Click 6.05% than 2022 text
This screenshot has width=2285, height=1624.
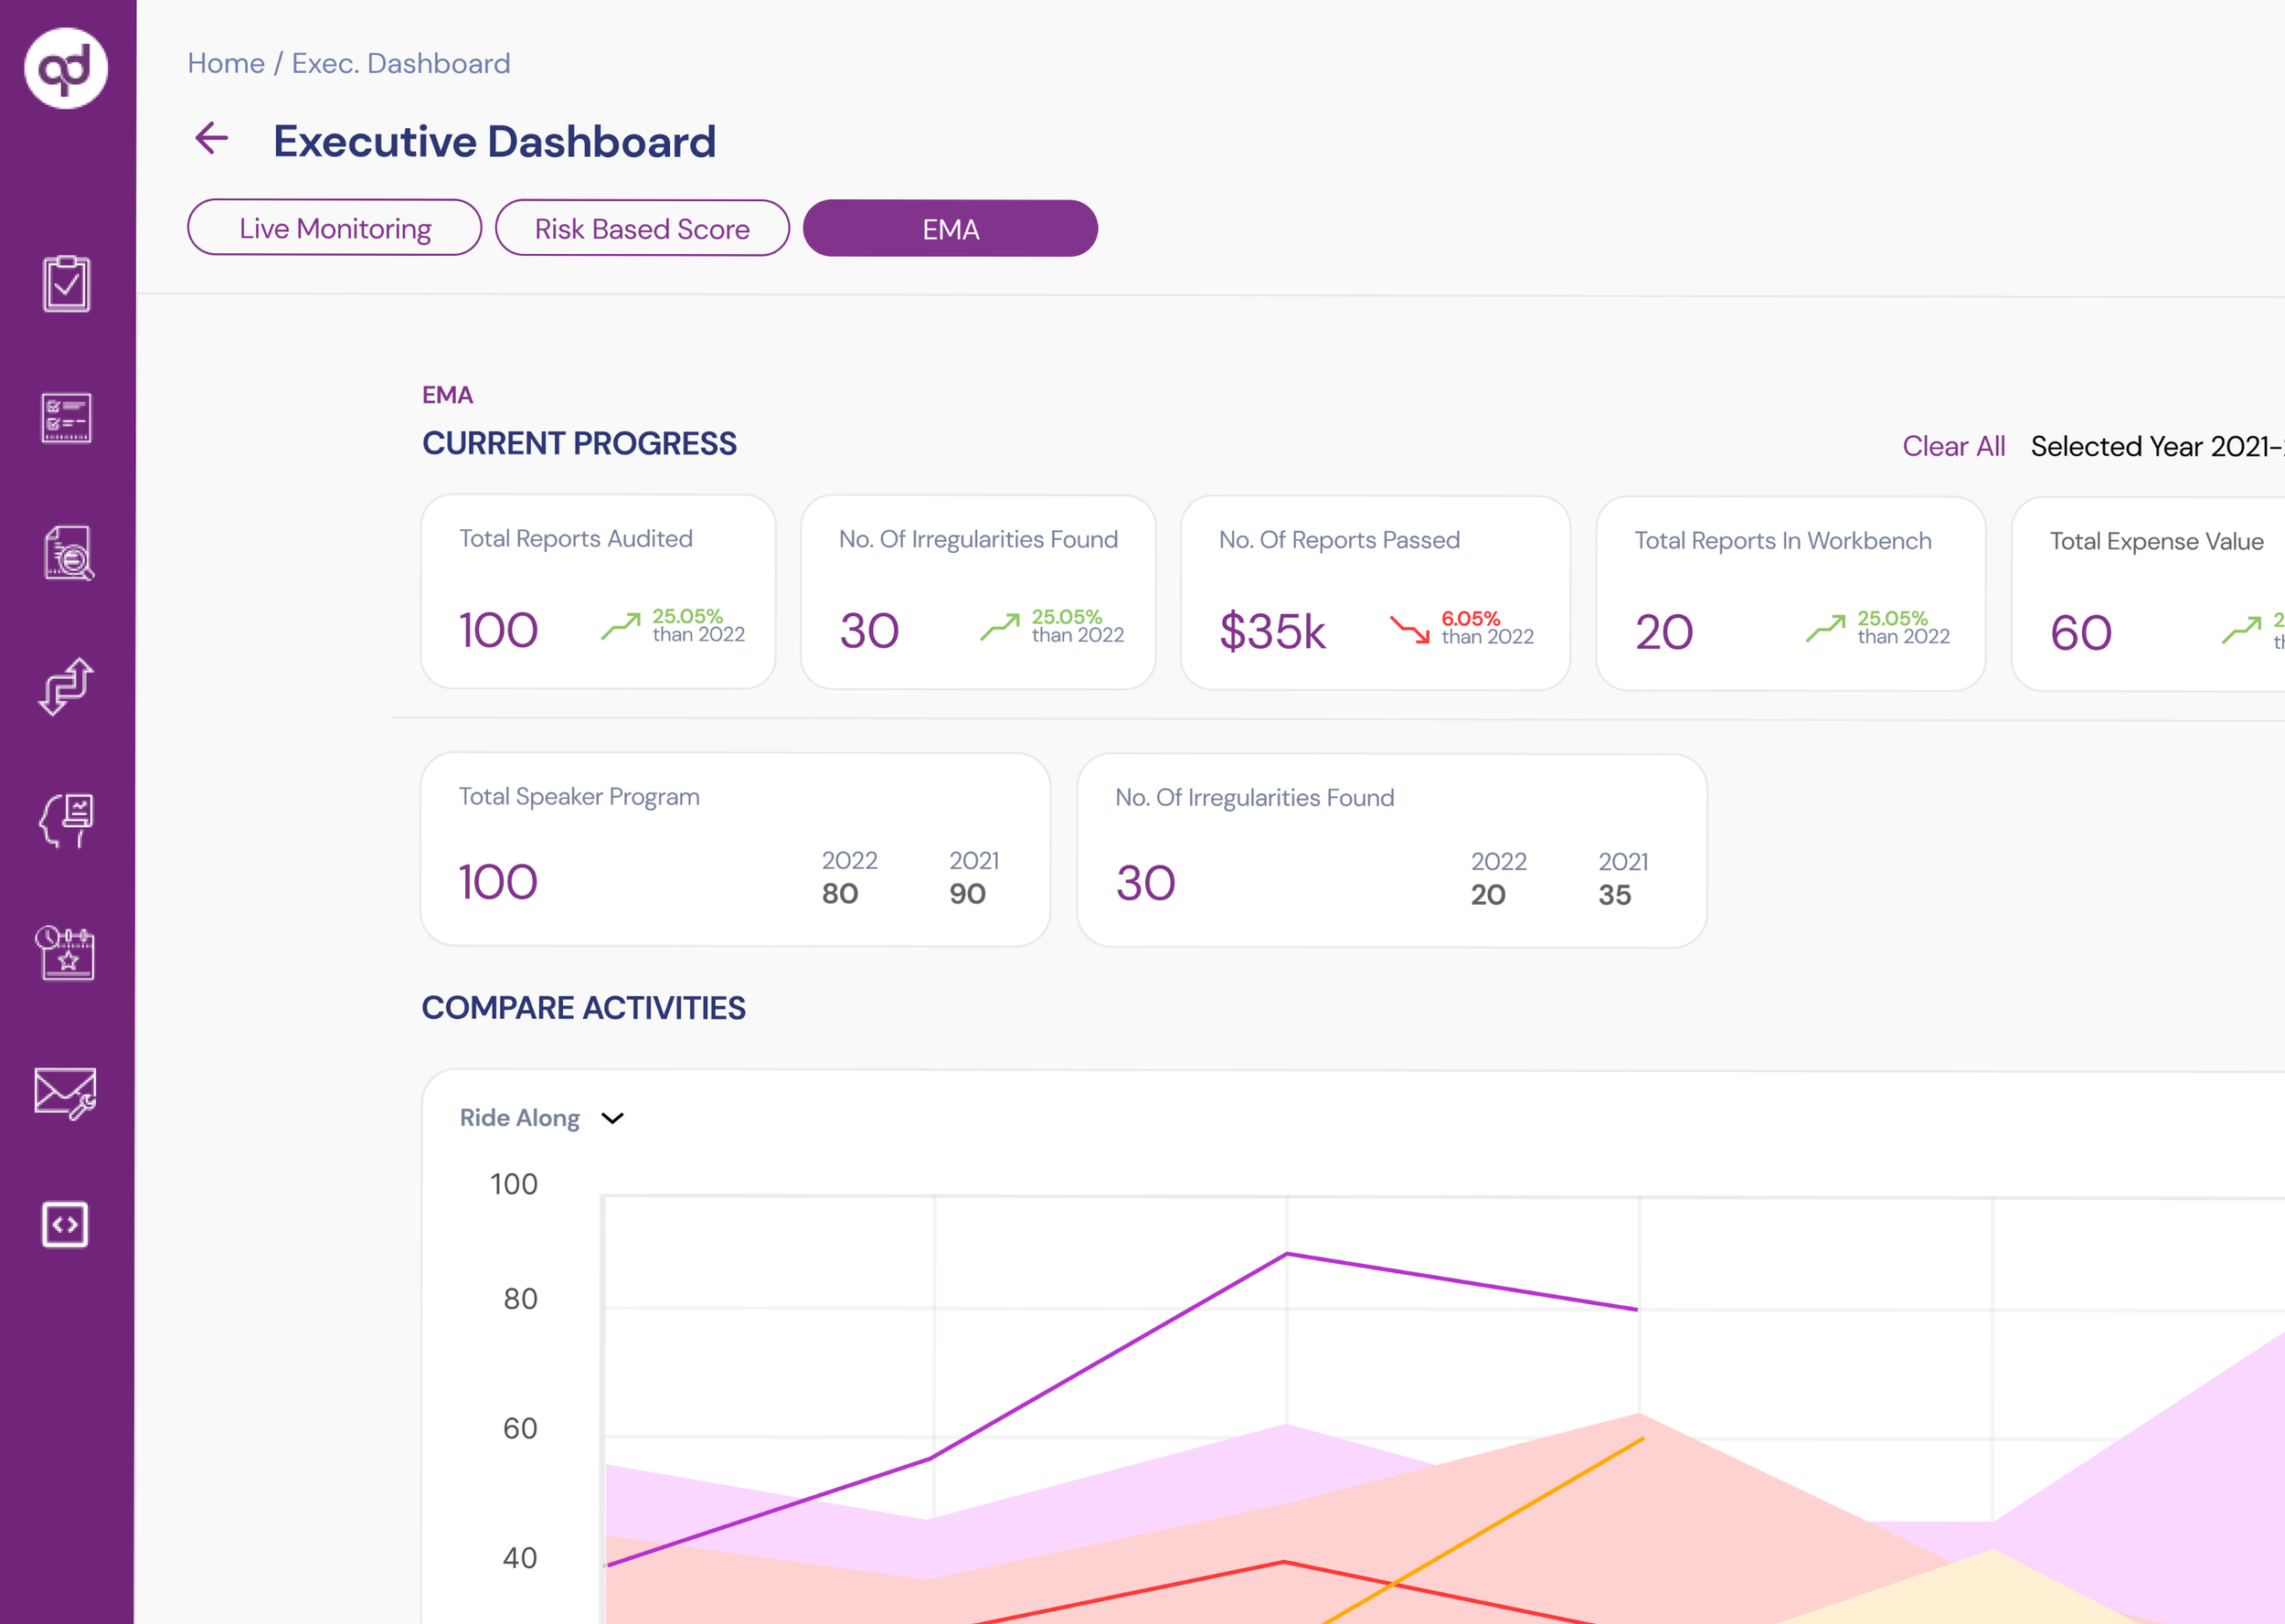click(x=1487, y=627)
